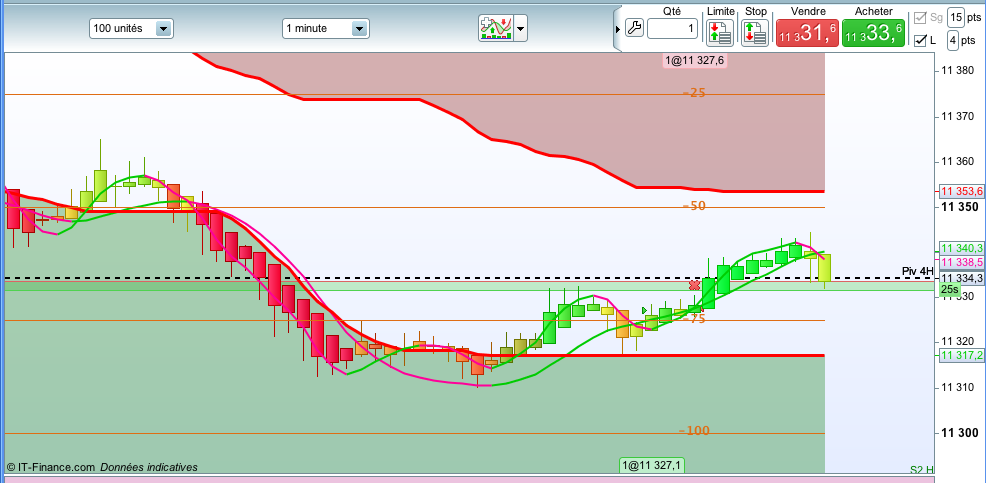986x483 pixels.
Task: Click the S2 H label near the chart bottom
Action: [922, 469]
